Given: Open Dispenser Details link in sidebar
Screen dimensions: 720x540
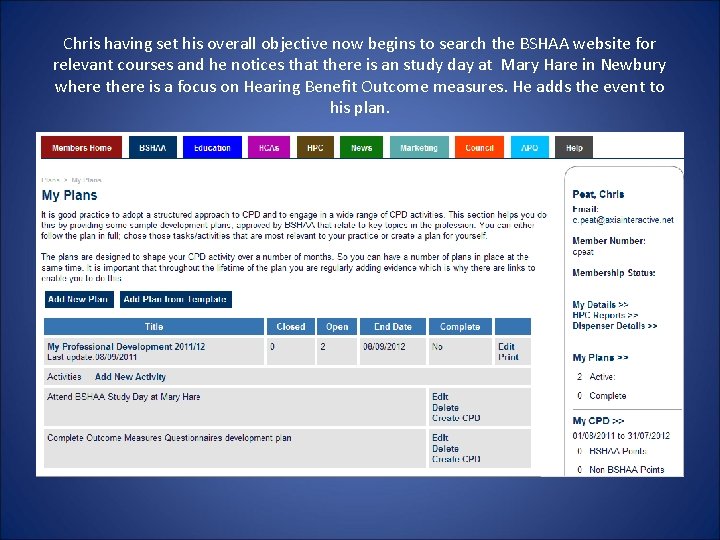Looking at the screenshot, I should coord(614,326).
